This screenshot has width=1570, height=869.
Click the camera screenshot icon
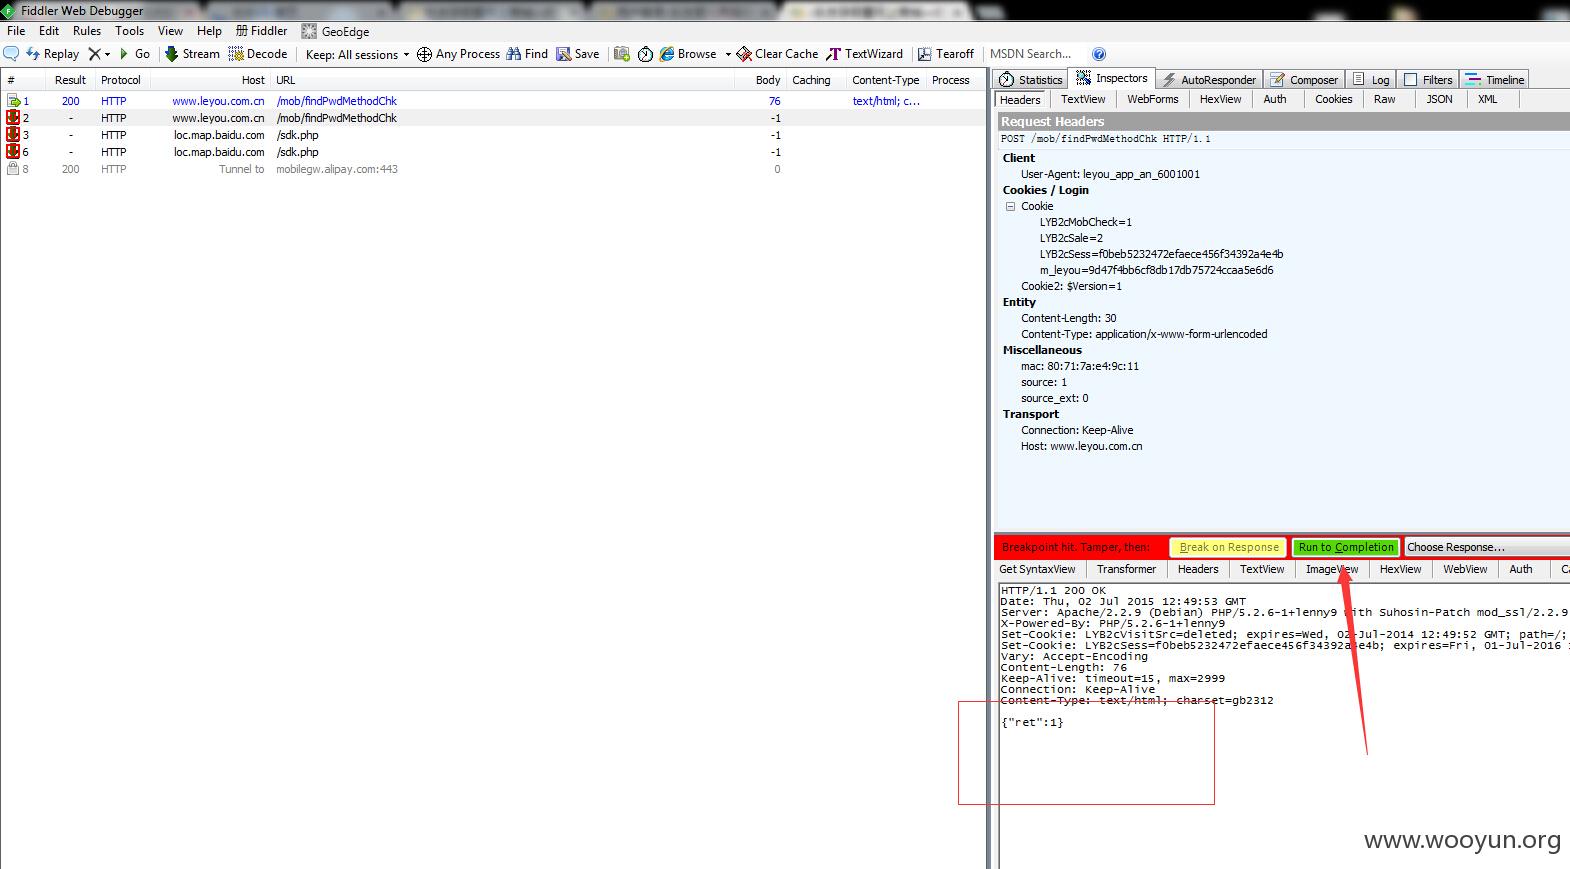(x=622, y=54)
